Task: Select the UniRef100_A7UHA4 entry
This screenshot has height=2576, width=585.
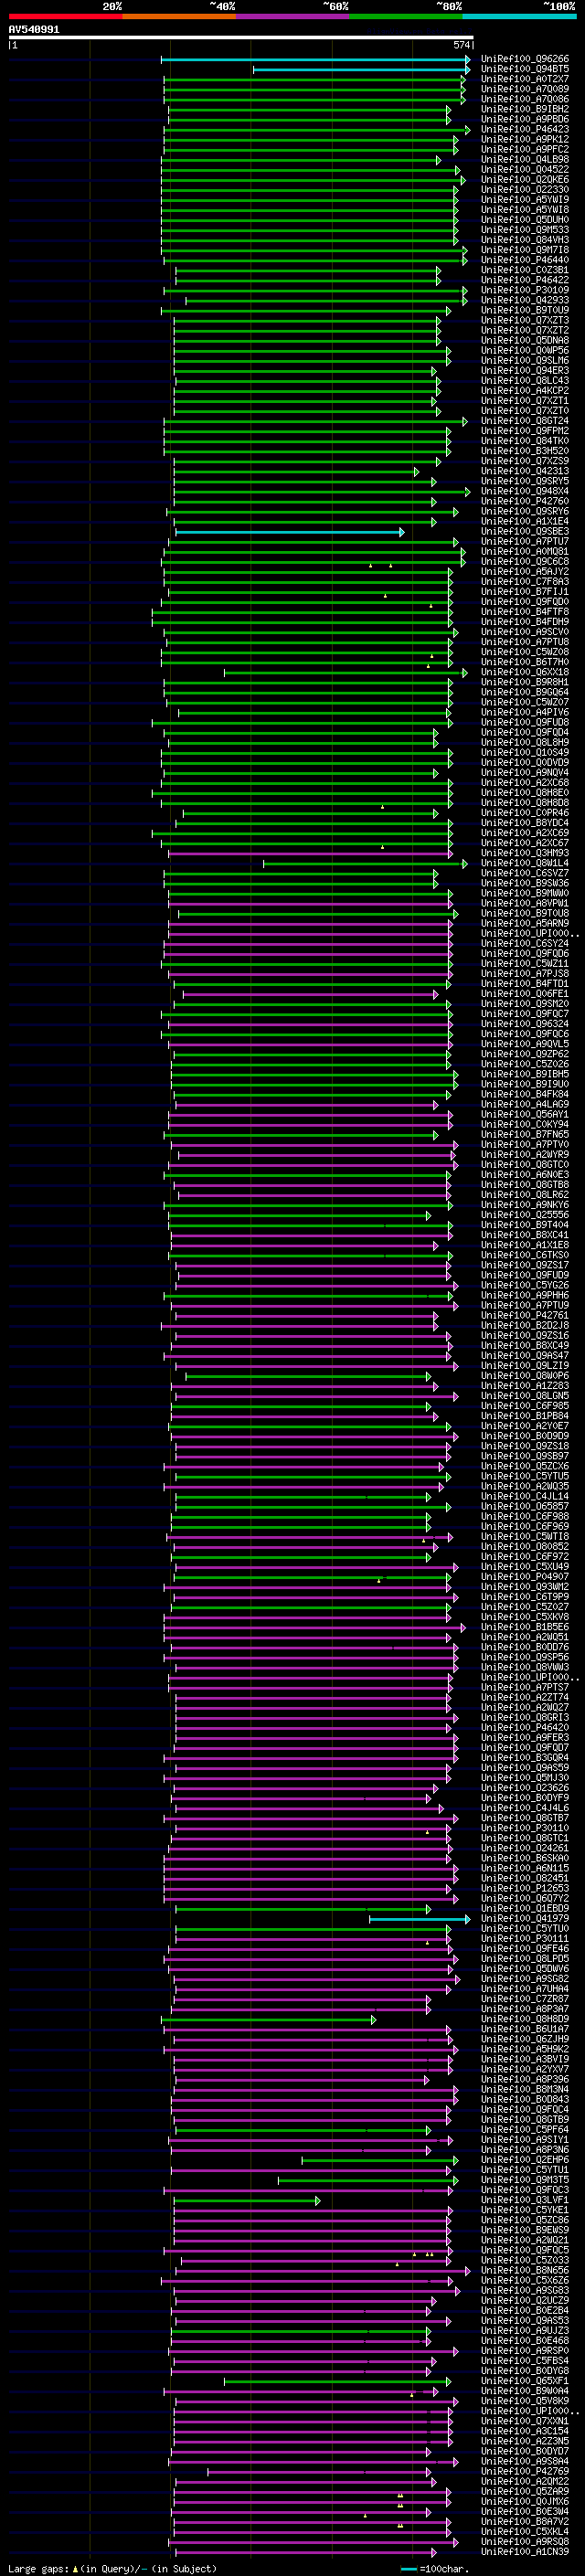Action: (525, 1990)
